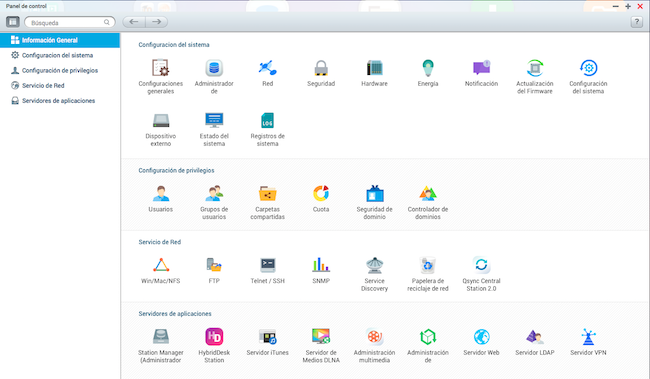The height and width of the screenshot is (379, 650).
Task: Open Qsync Central Station 2.0 icon
Action: [x=481, y=265]
